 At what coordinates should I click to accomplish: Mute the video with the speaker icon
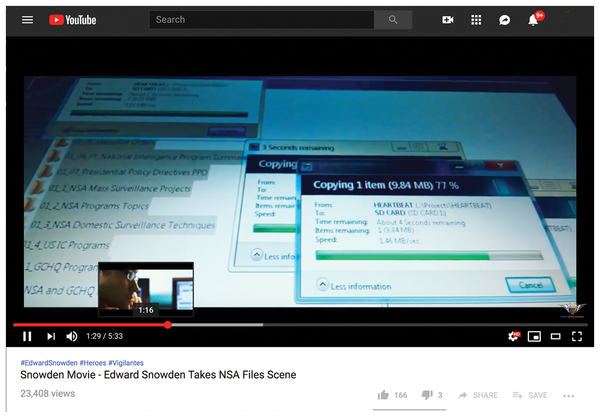pyautogui.click(x=72, y=336)
